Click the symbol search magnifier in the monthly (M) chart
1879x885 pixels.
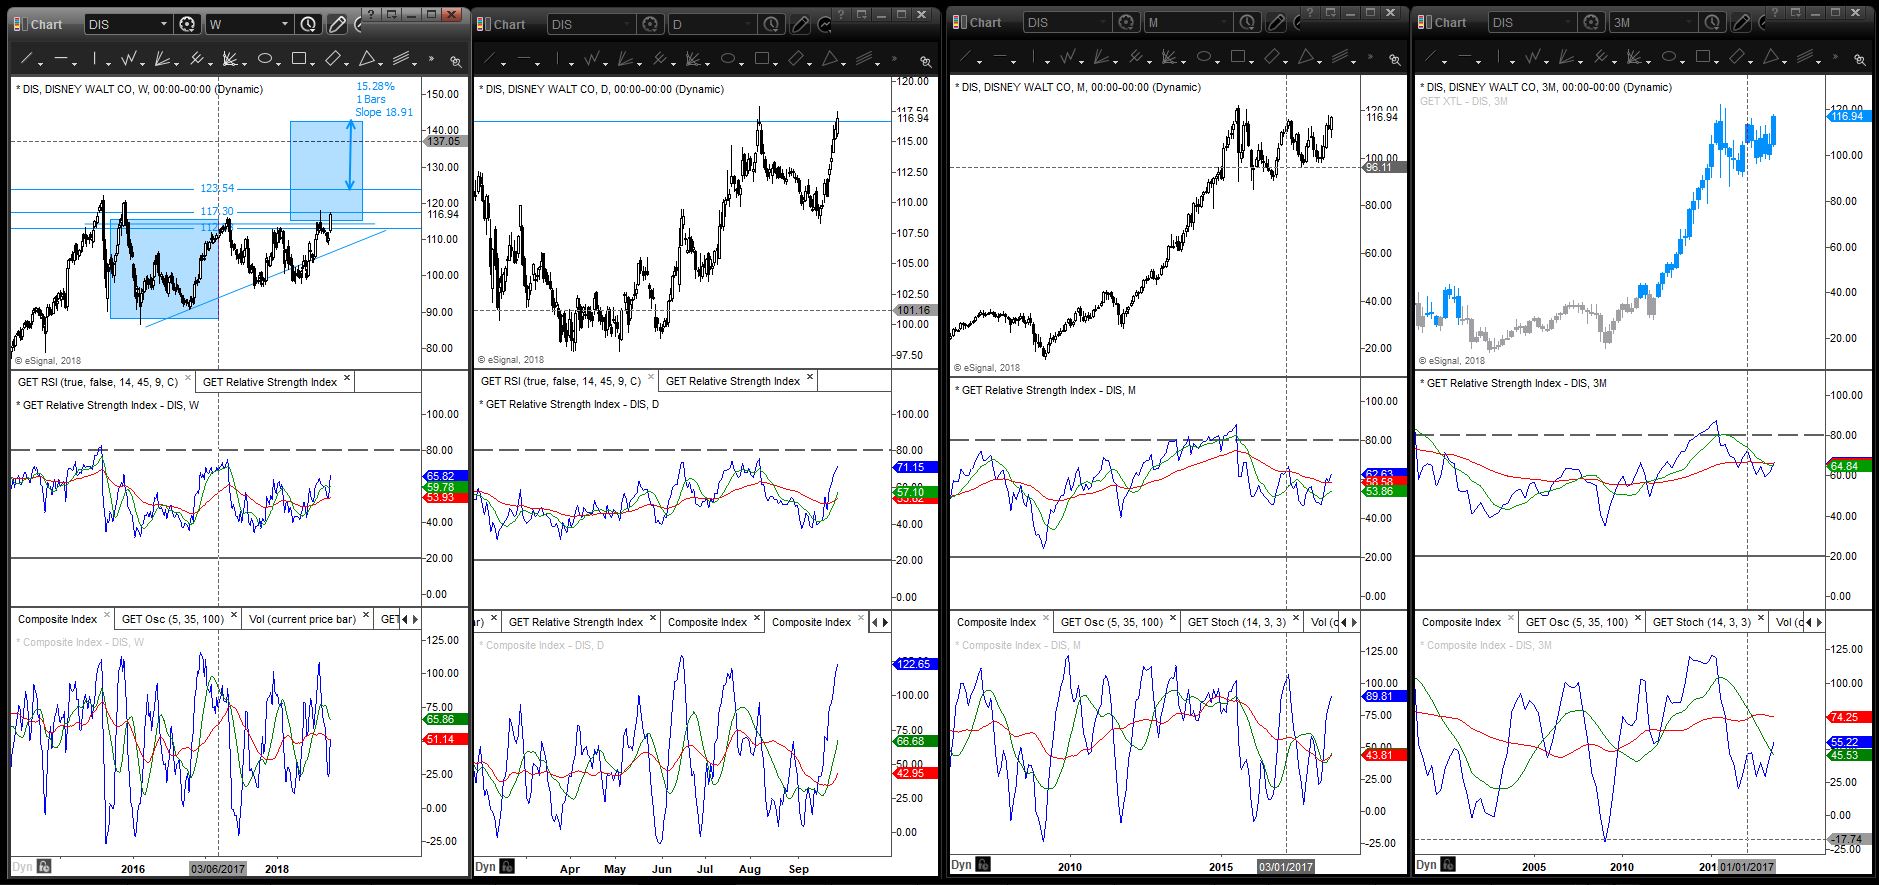tap(1394, 59)
